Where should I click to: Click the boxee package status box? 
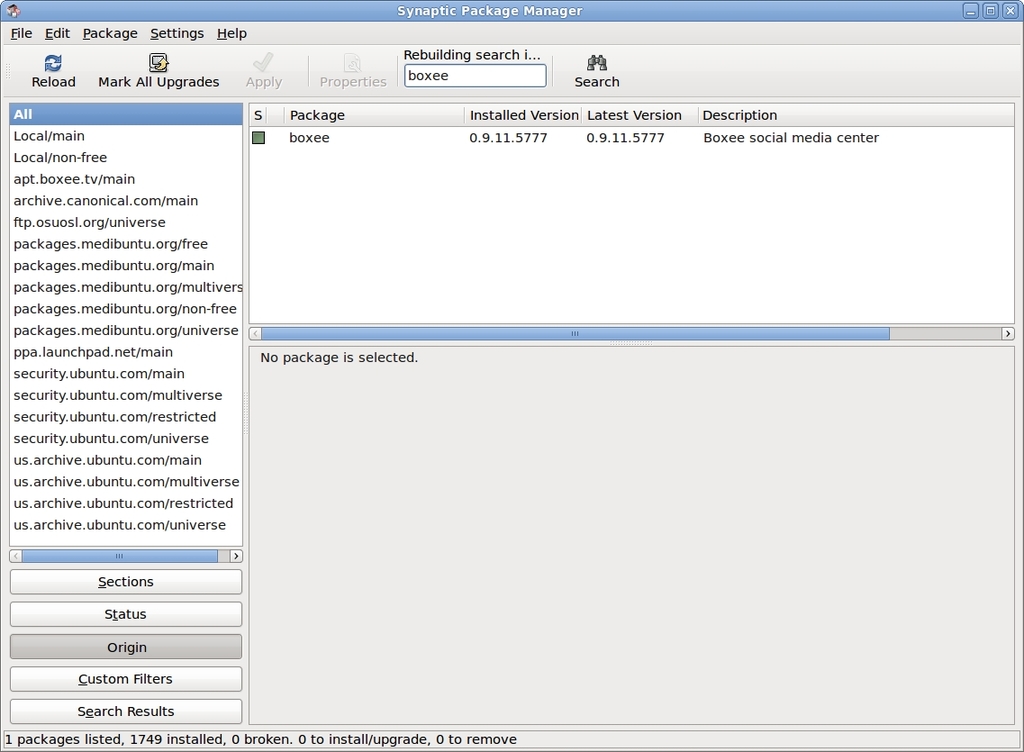click(x=259, y=138)
